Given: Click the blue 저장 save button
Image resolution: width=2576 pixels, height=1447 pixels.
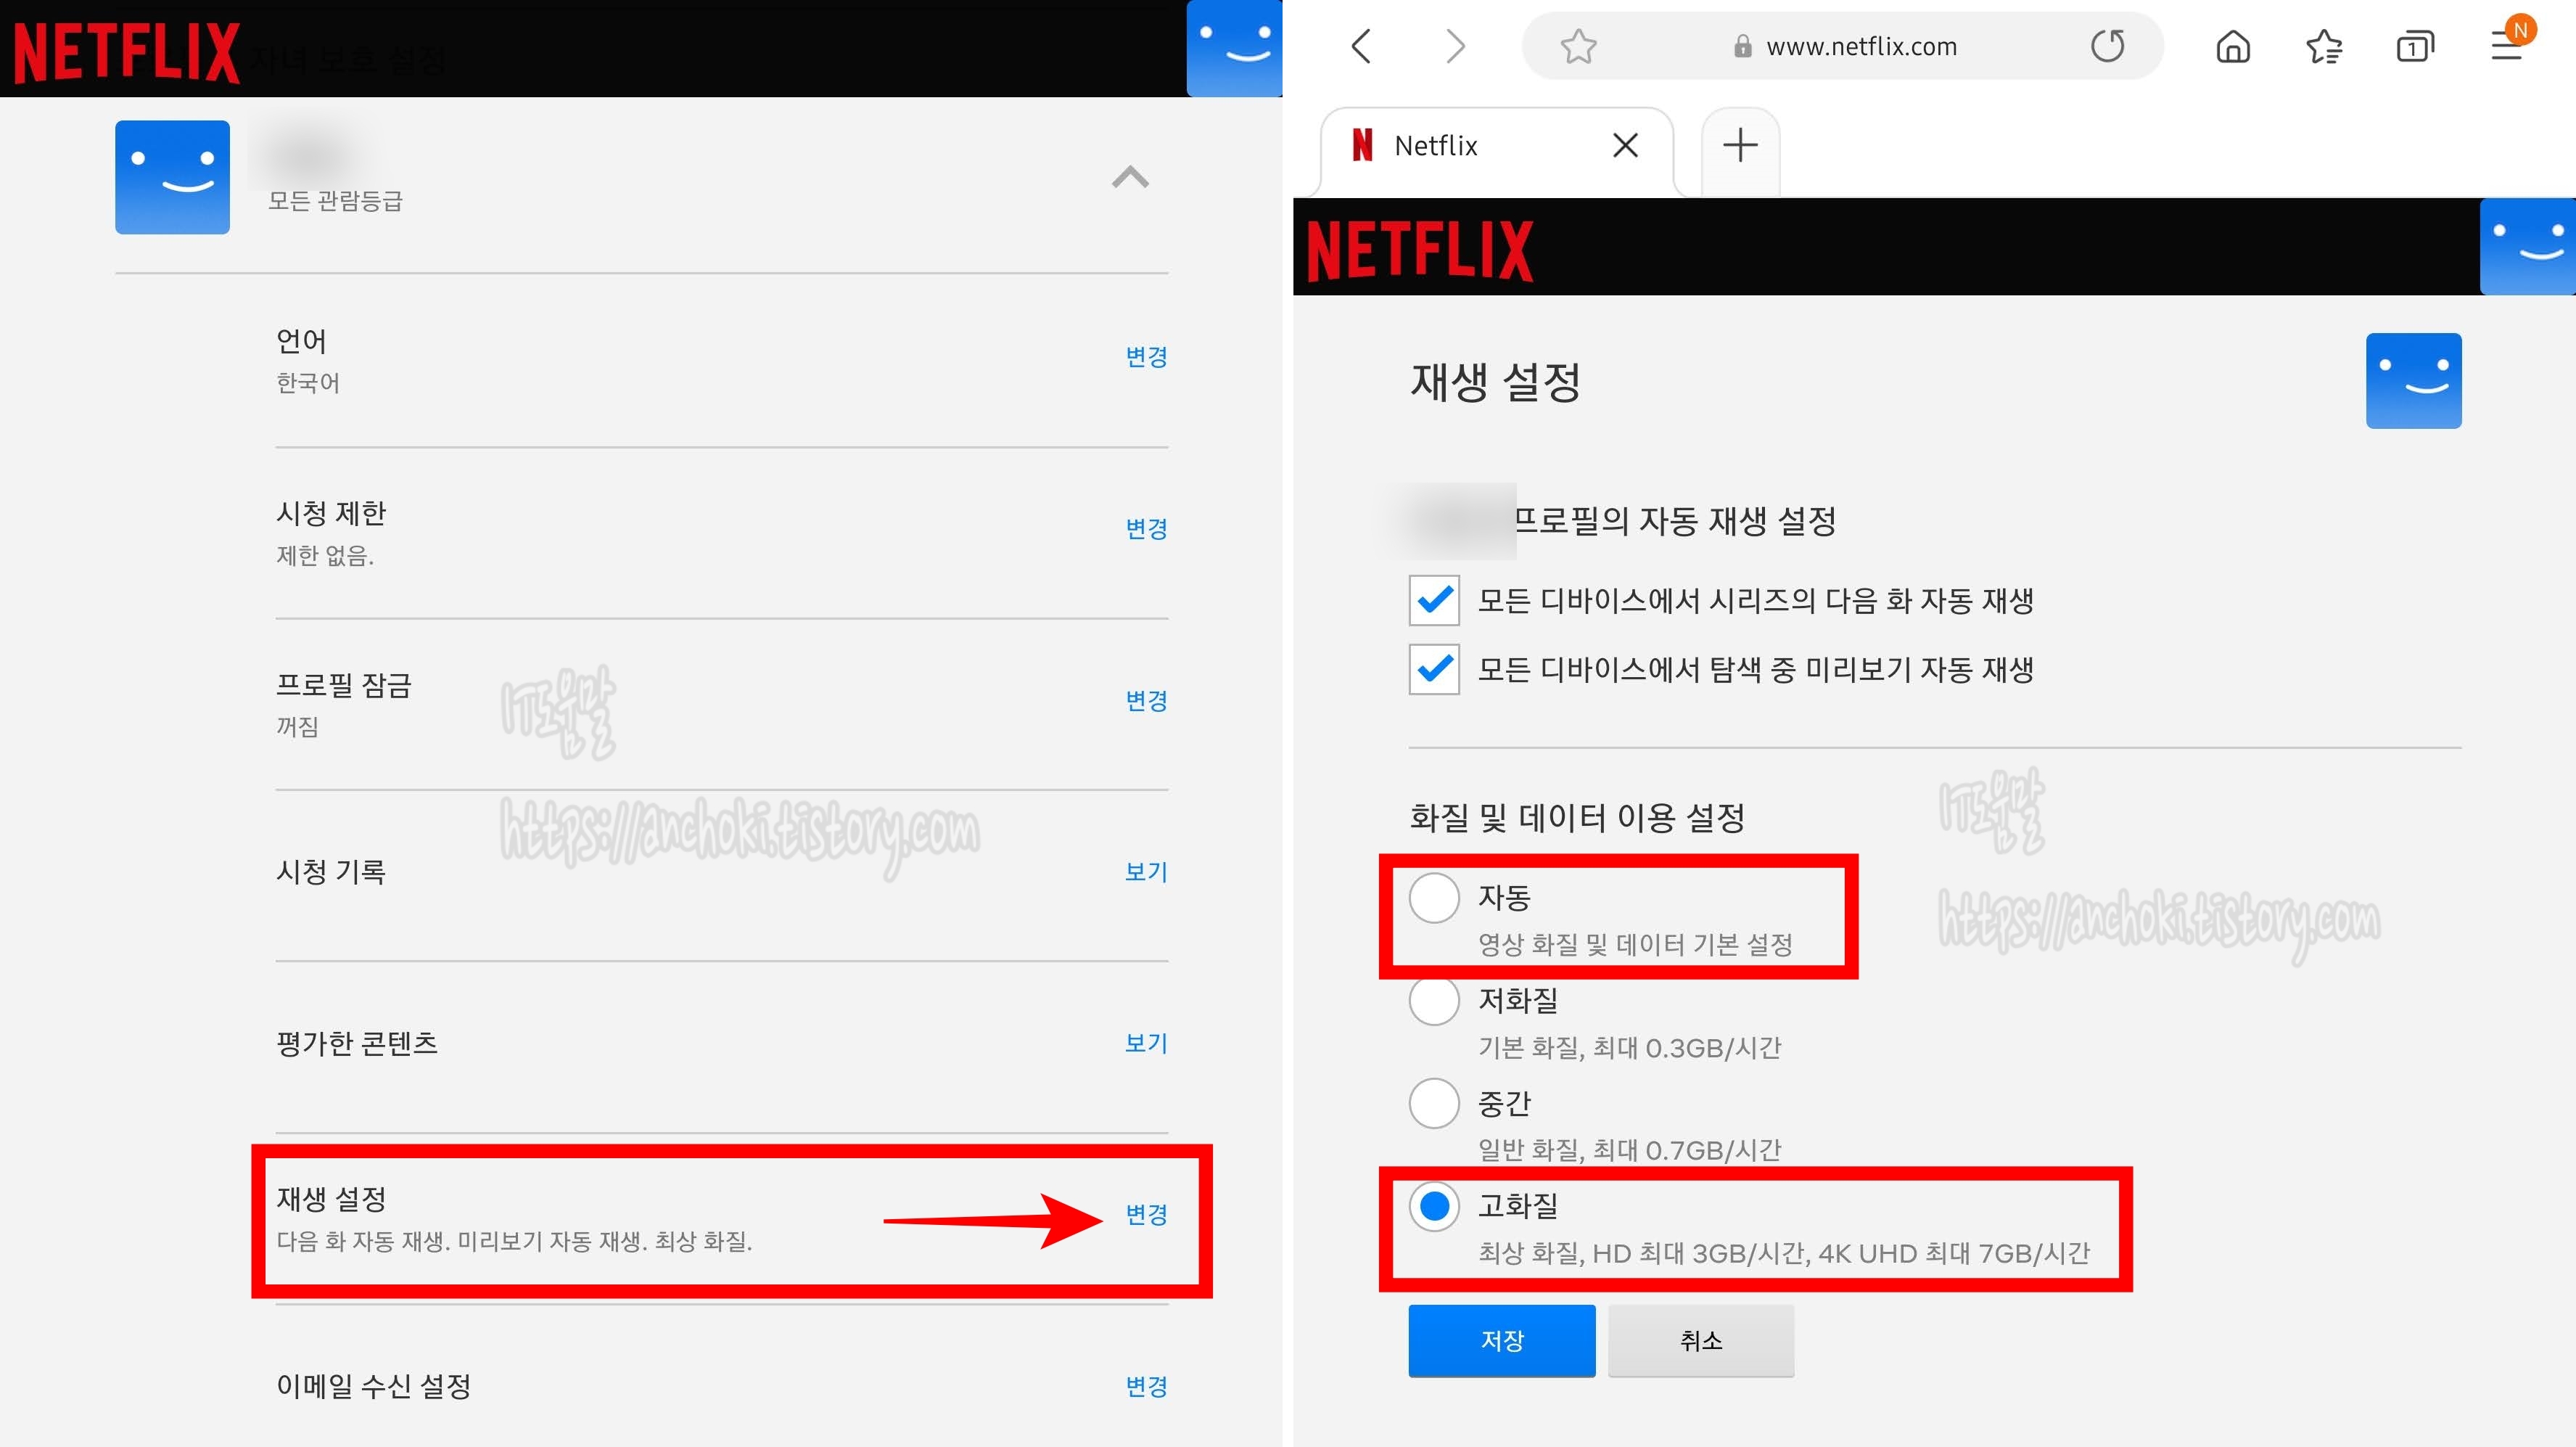Looking at the screenshot, I should coord(1501,1340).
